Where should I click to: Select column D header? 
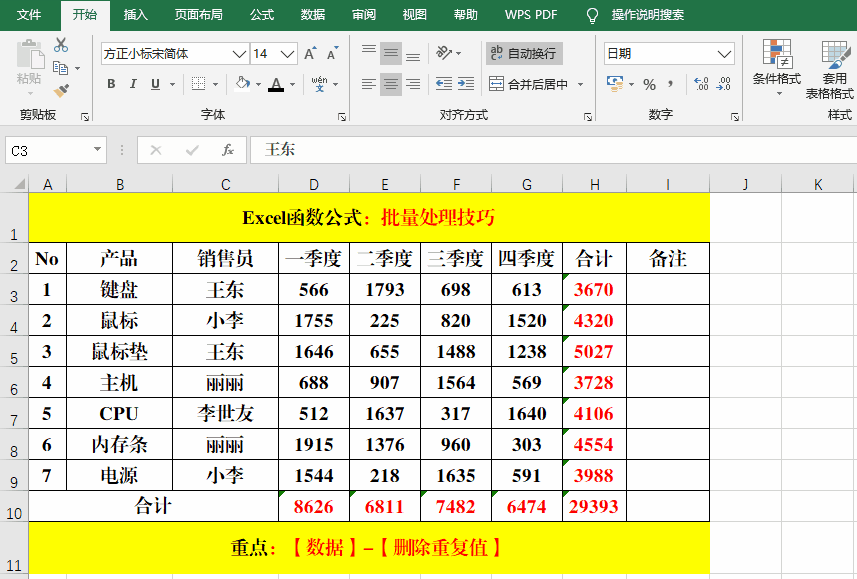click(x=314, y=184)
